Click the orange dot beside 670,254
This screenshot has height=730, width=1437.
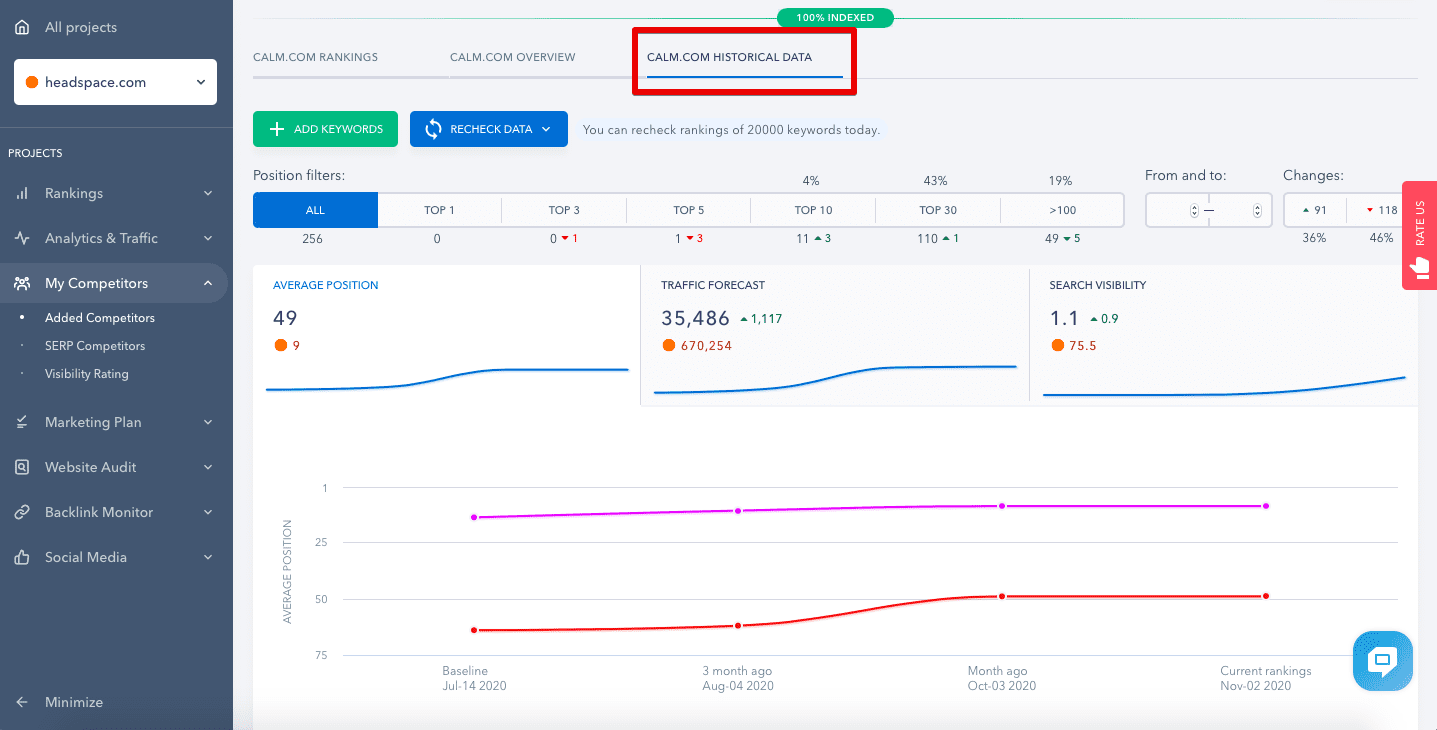click(668, 346)
